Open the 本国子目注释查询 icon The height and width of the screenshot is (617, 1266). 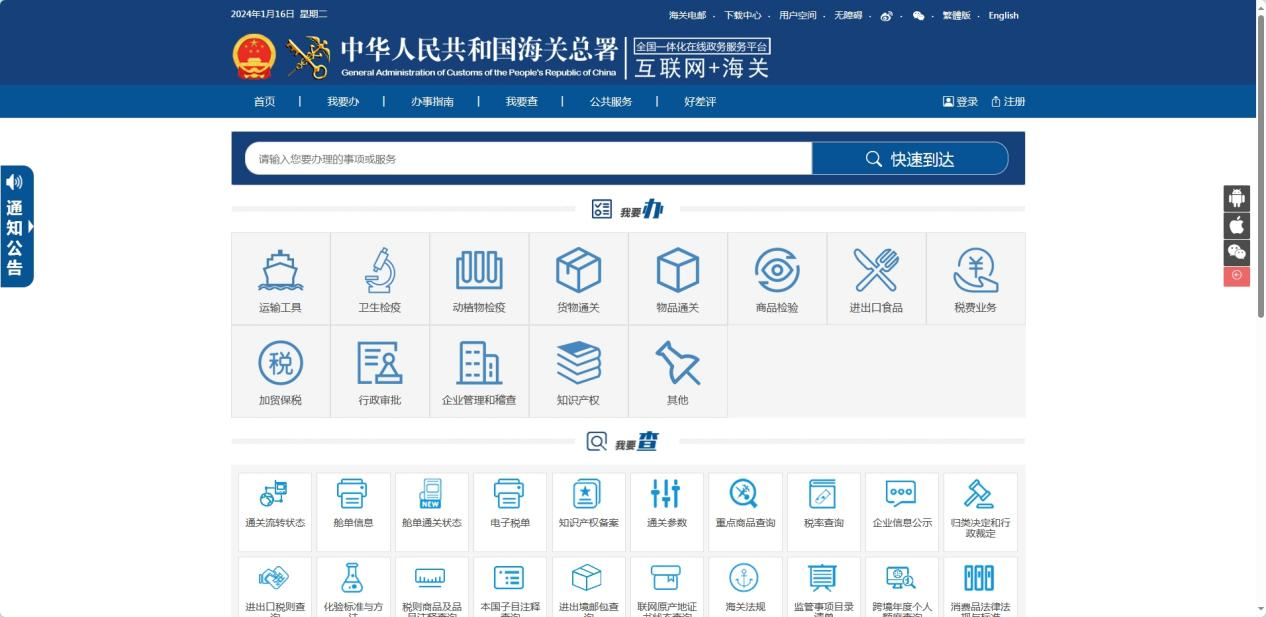pyautogui.click(x=509, y=578)
